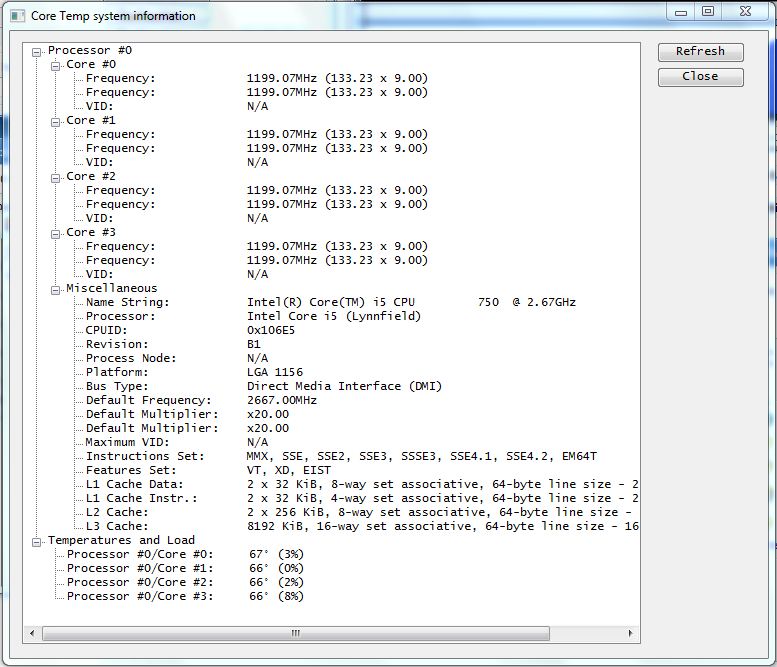Click the horizontal scrollbar right arrow
Viewport: 777px width, 667px height.
coord(630,633)
